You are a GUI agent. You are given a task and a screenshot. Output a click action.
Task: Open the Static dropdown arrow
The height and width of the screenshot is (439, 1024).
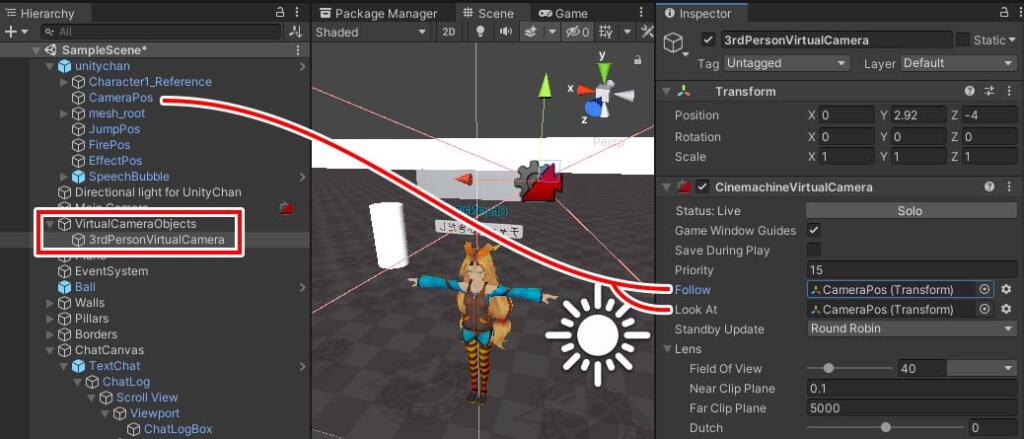1011,41
